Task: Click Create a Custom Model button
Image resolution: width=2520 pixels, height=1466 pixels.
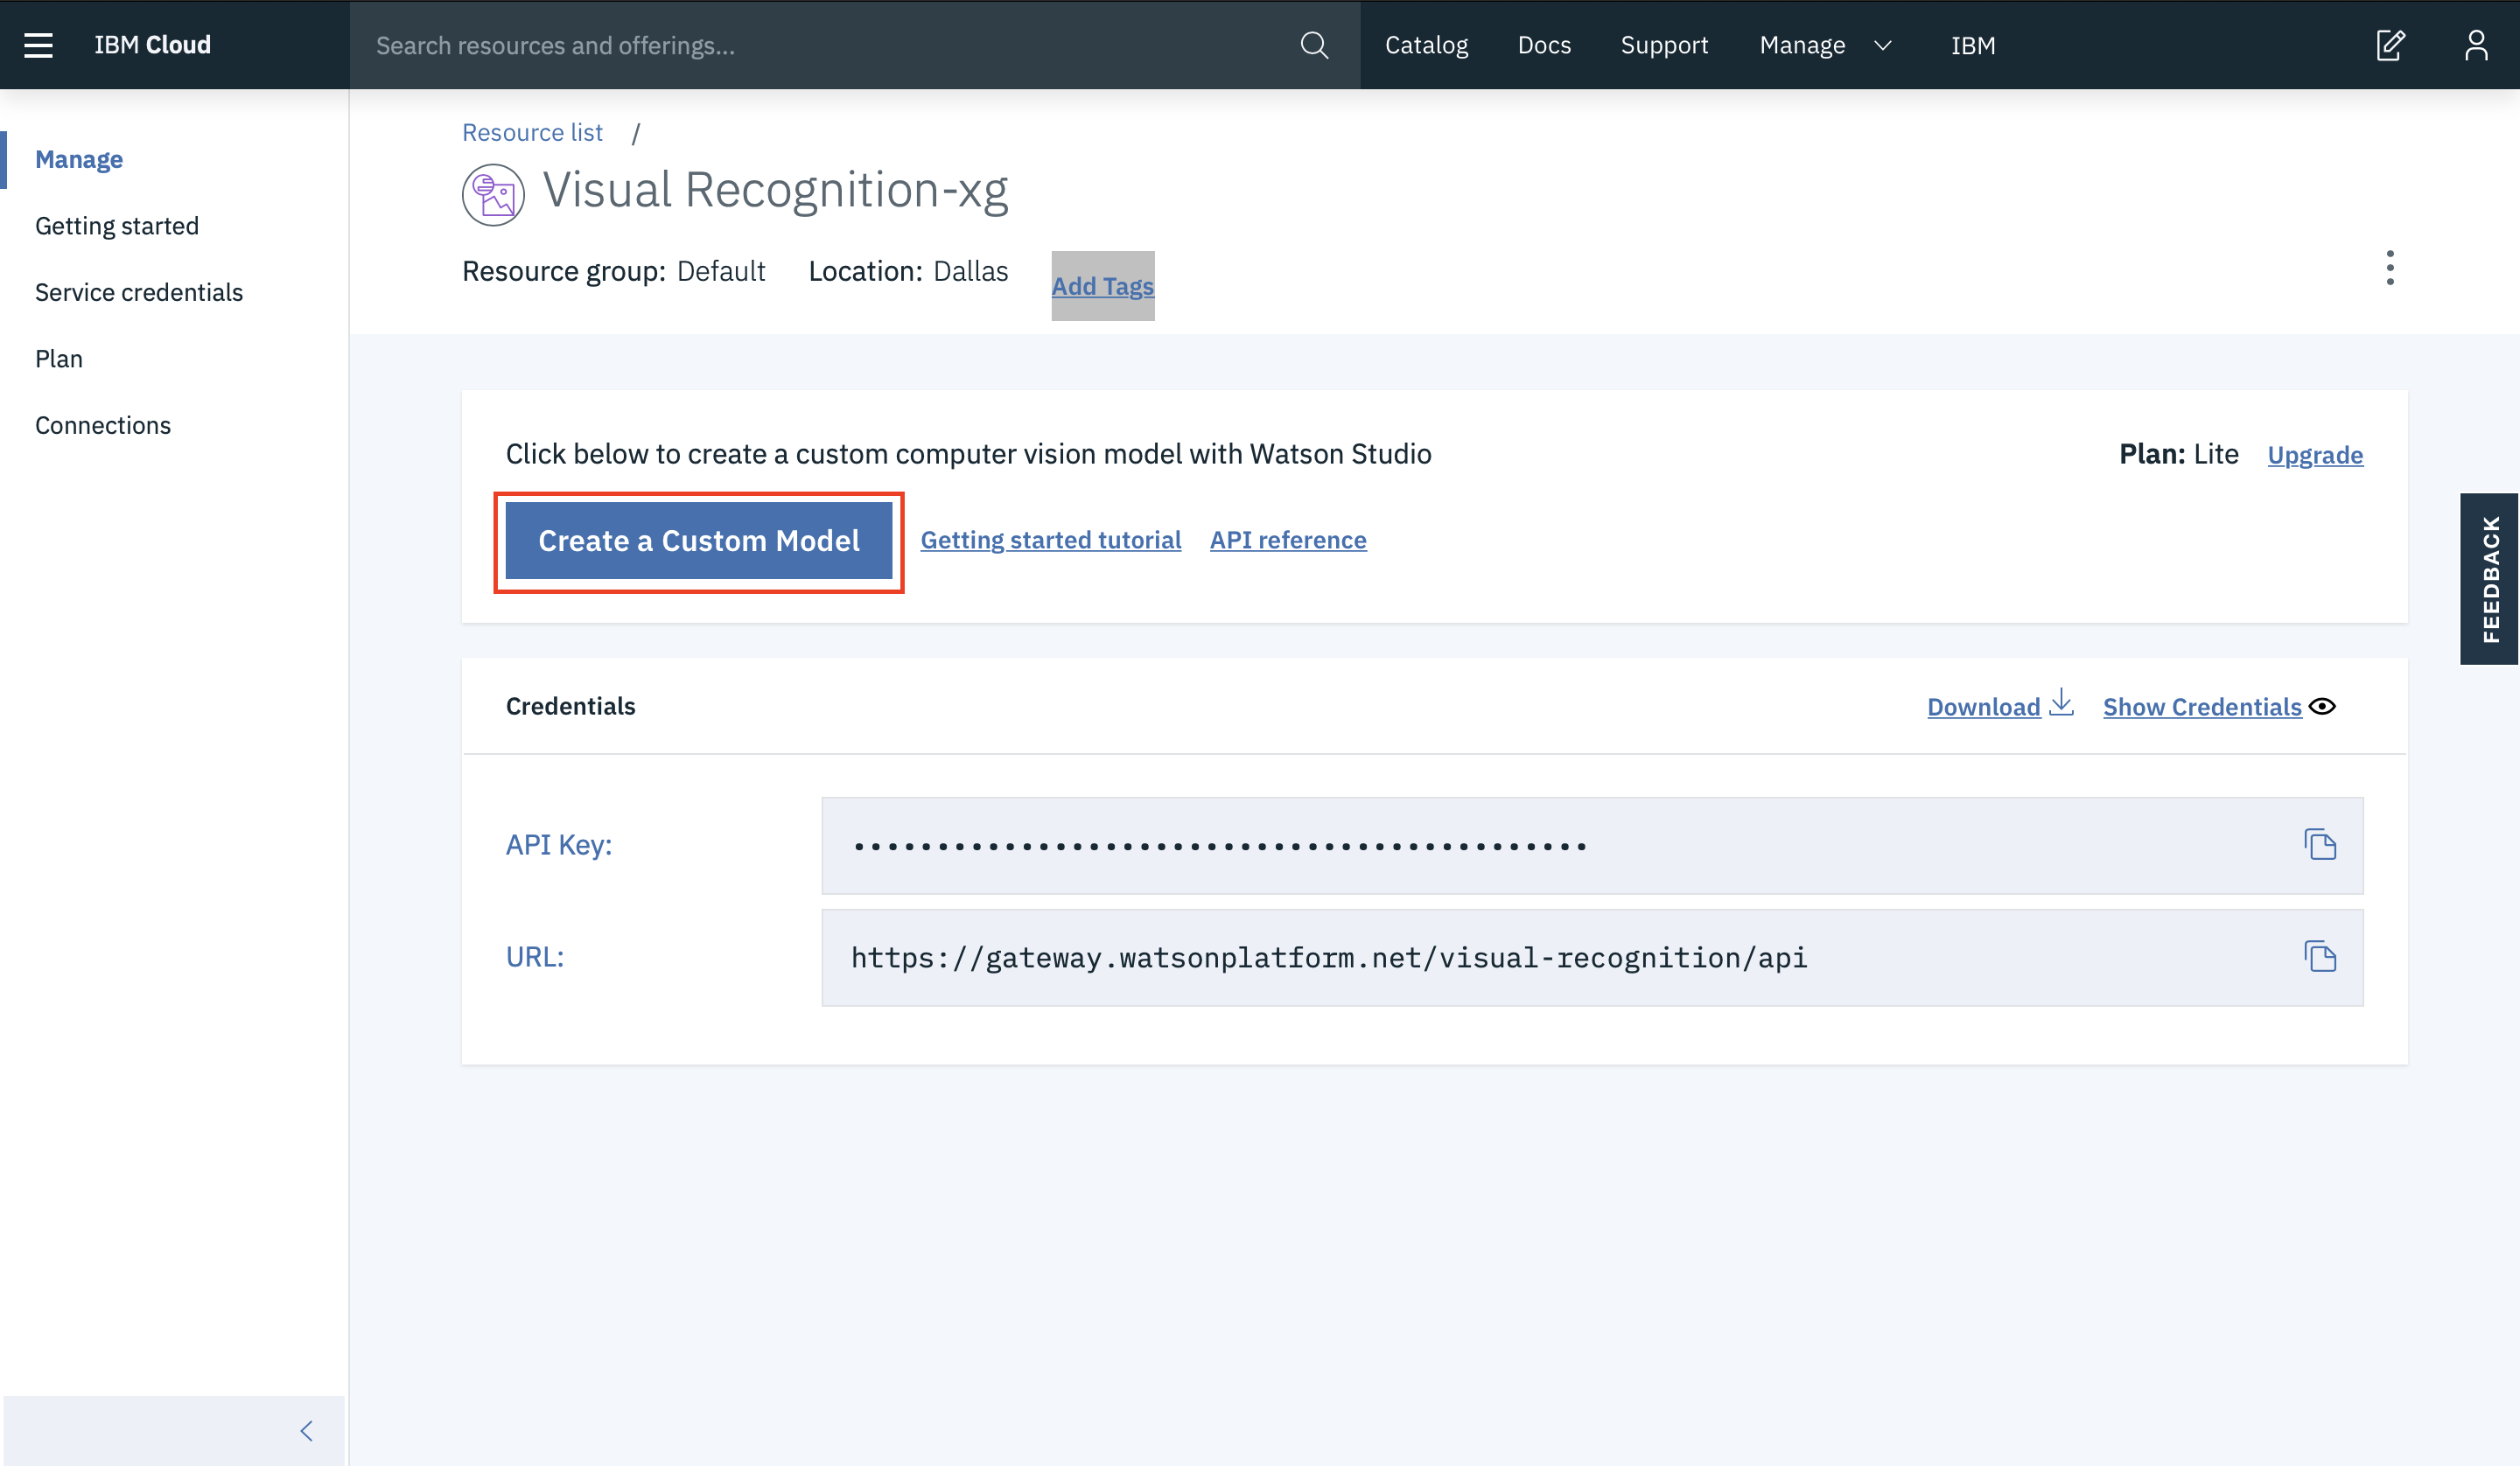Action: pyautogui.click(x=698, y=541)
